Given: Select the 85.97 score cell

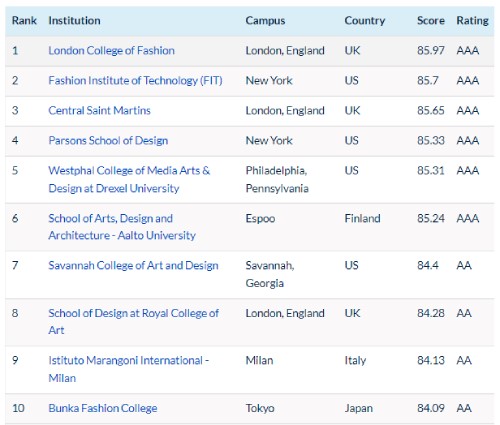Looking at the screenshot, I should (x=431, y=51).
